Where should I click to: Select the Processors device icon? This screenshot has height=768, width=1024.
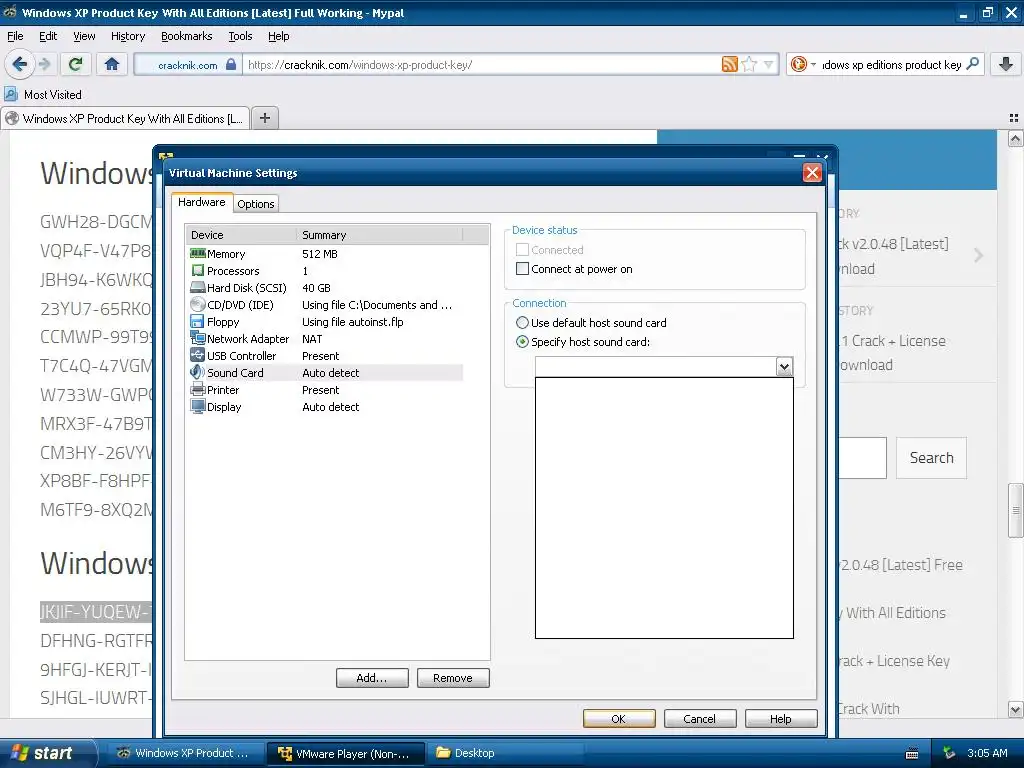[x=197, y=270]
